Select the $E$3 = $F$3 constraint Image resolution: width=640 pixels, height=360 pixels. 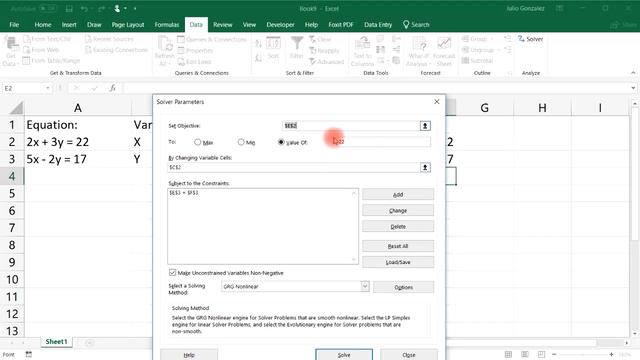184,193
